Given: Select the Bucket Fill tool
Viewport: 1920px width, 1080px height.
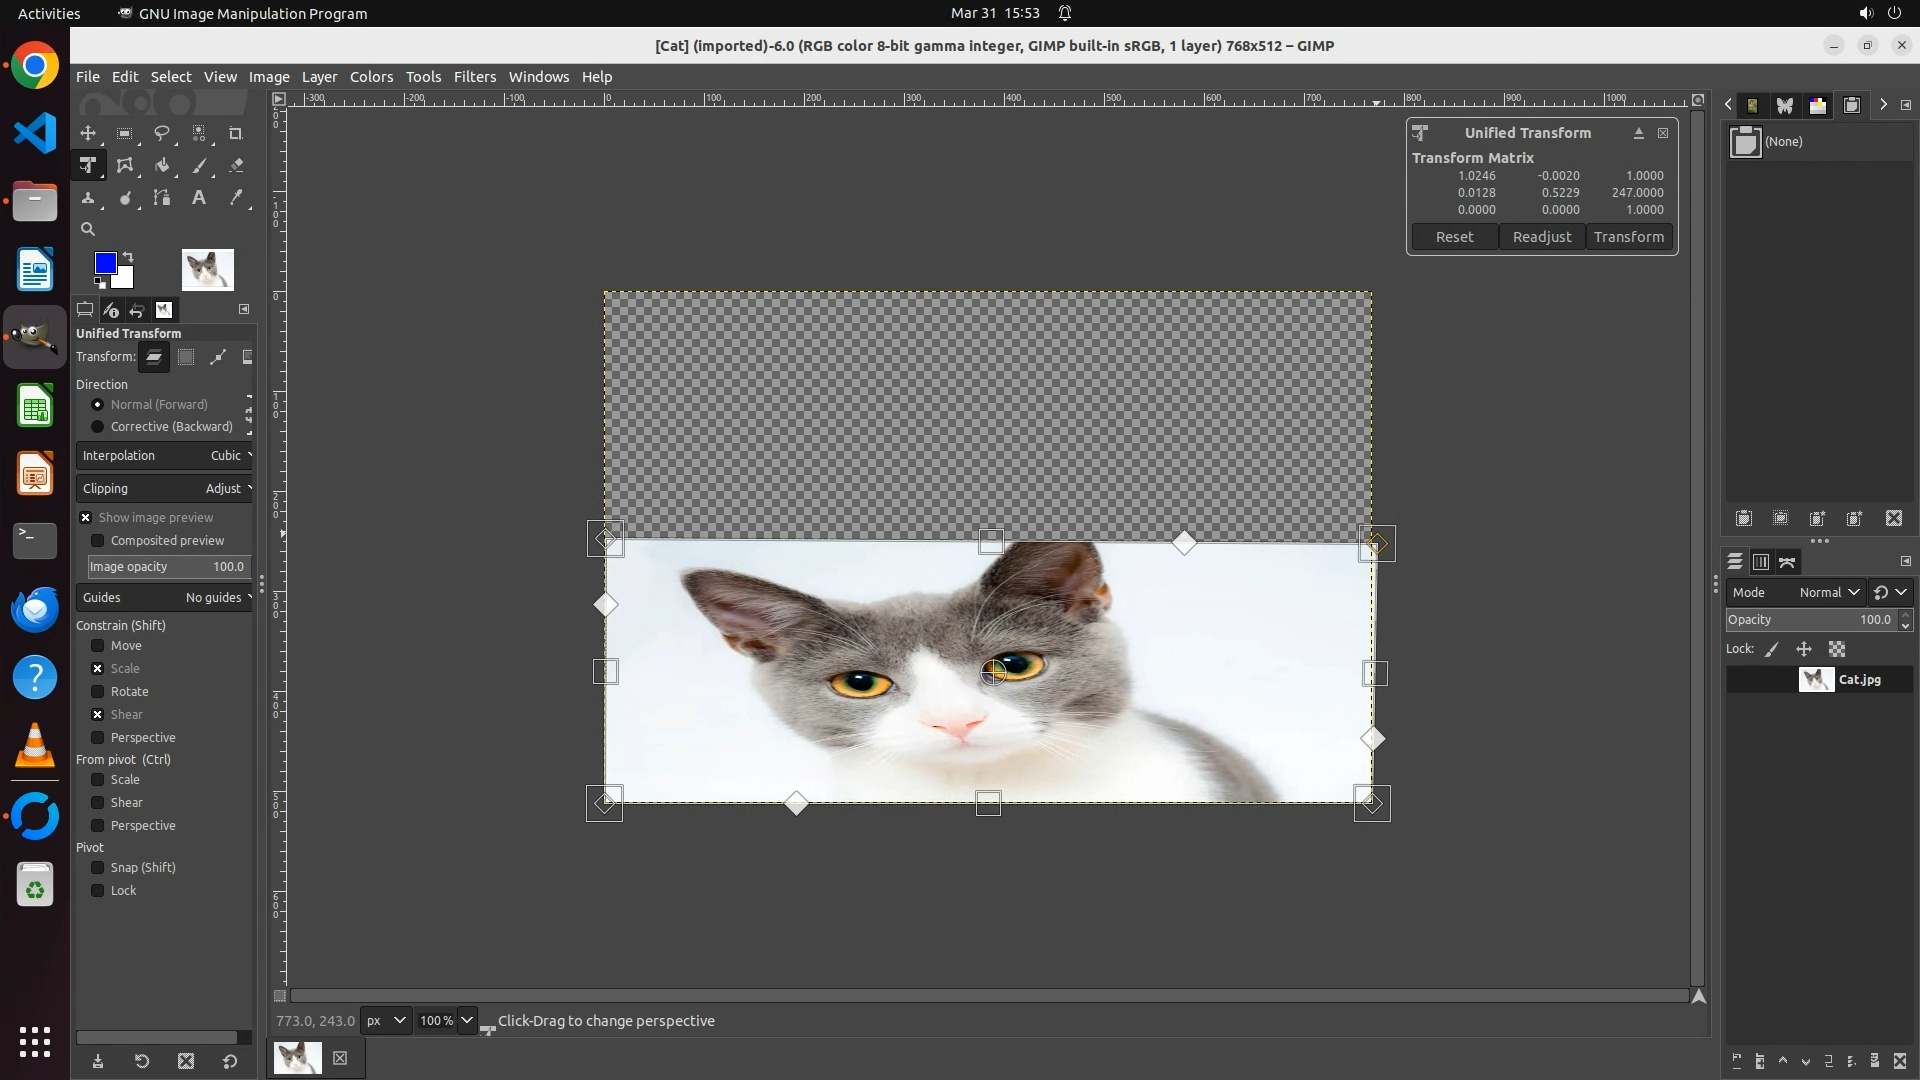Looking at the screenshot, I should coord(162,166).
